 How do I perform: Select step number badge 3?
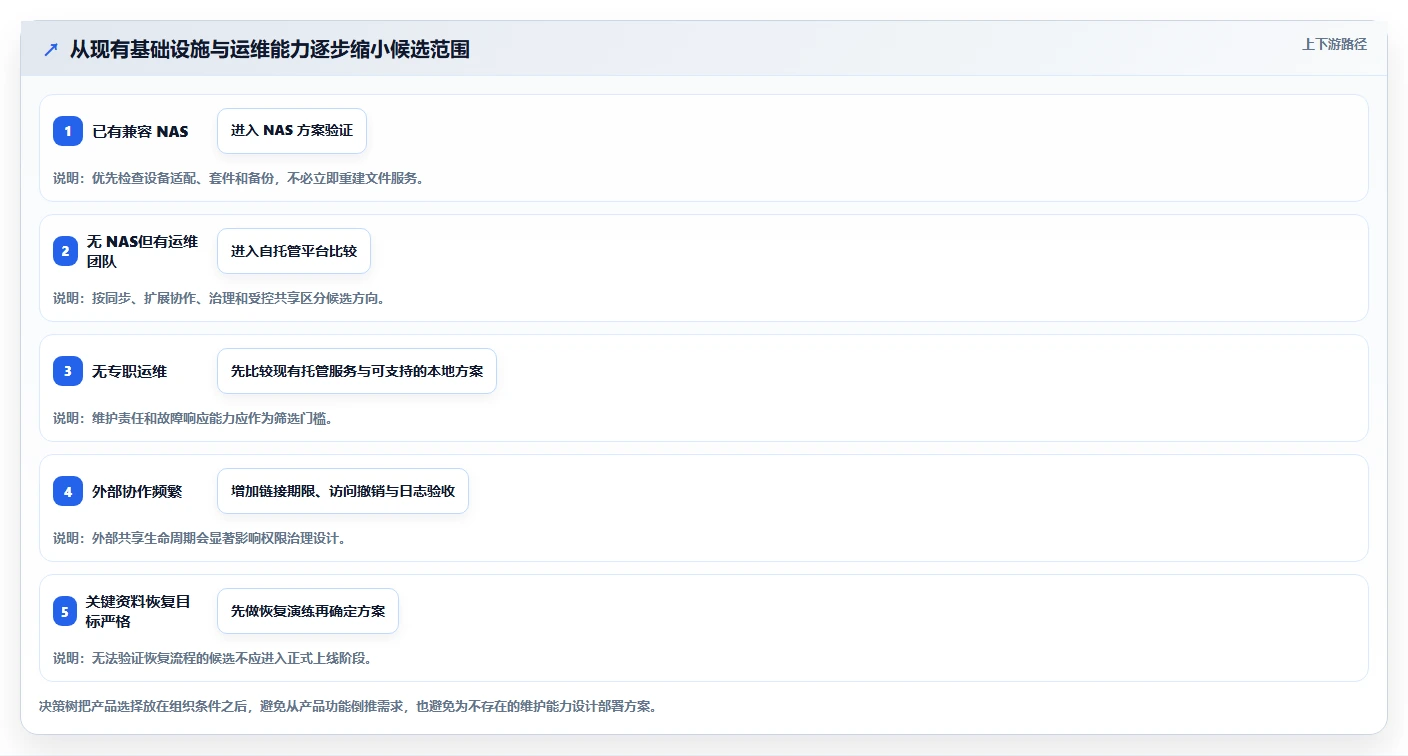click(x=68, y=371)
